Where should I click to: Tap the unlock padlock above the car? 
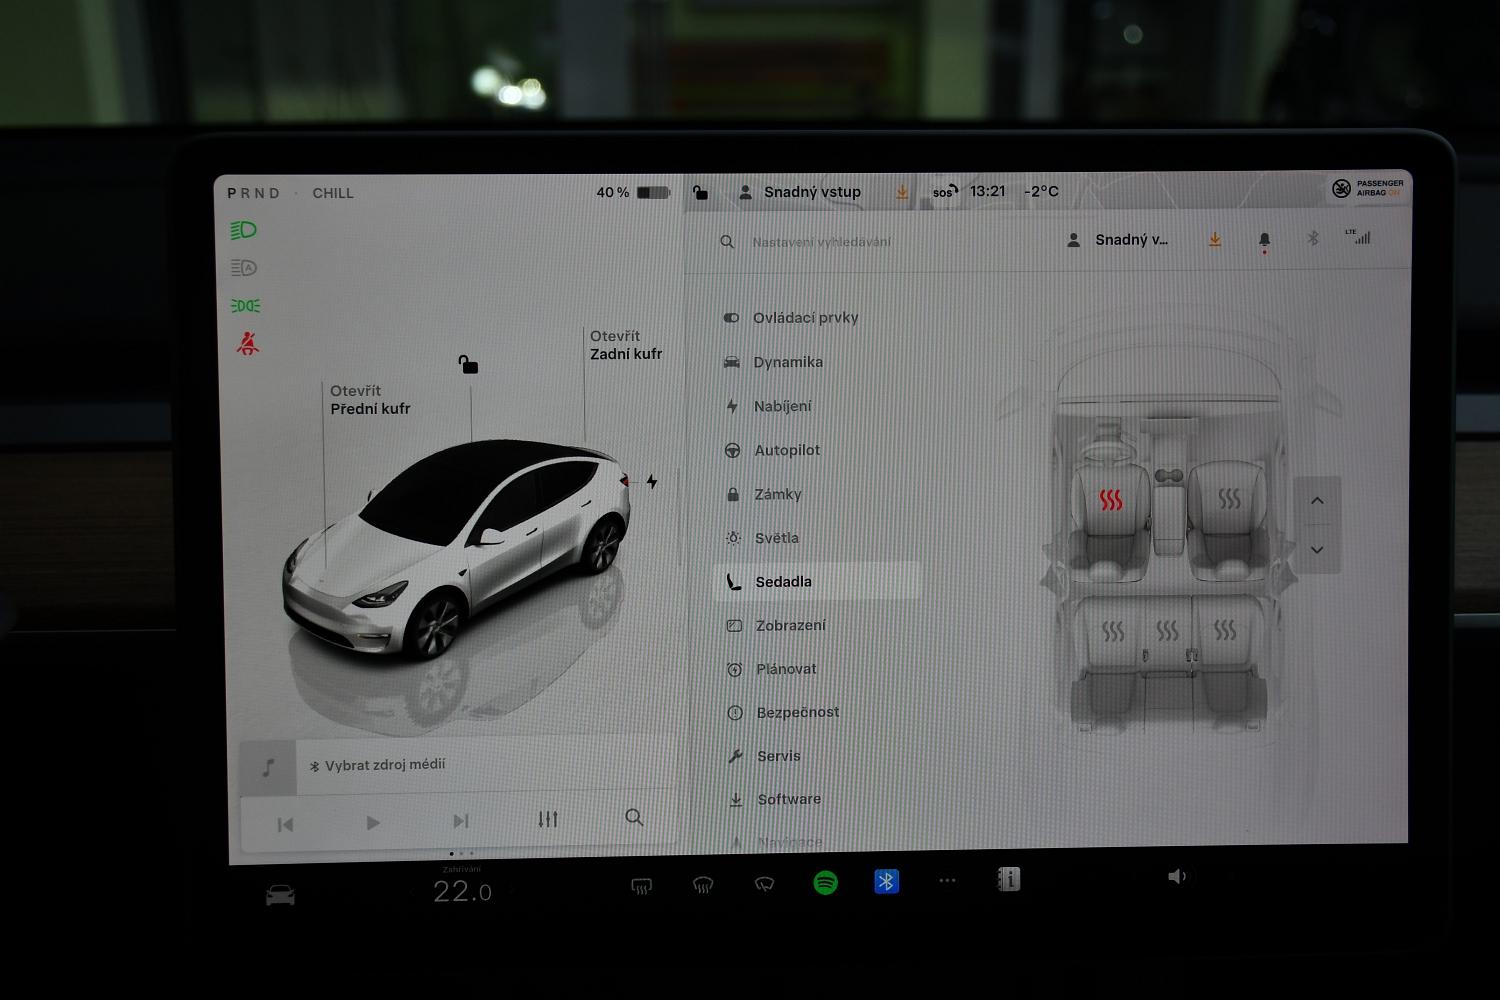468,365
